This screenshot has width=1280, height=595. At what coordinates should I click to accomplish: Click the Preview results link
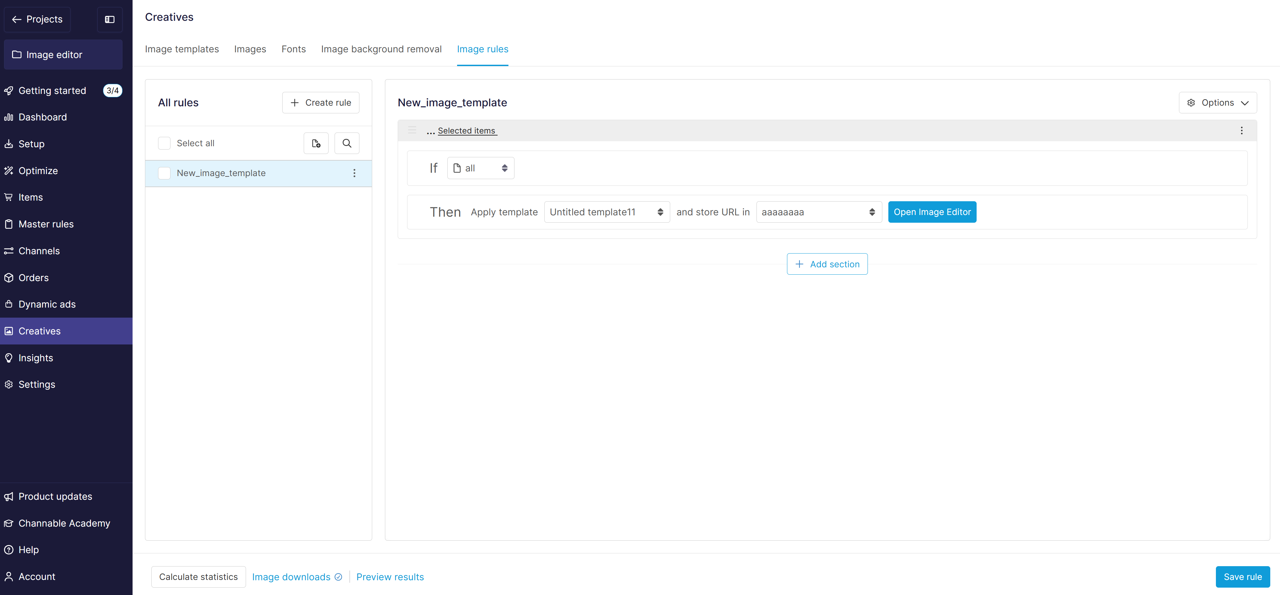[390, 577]
